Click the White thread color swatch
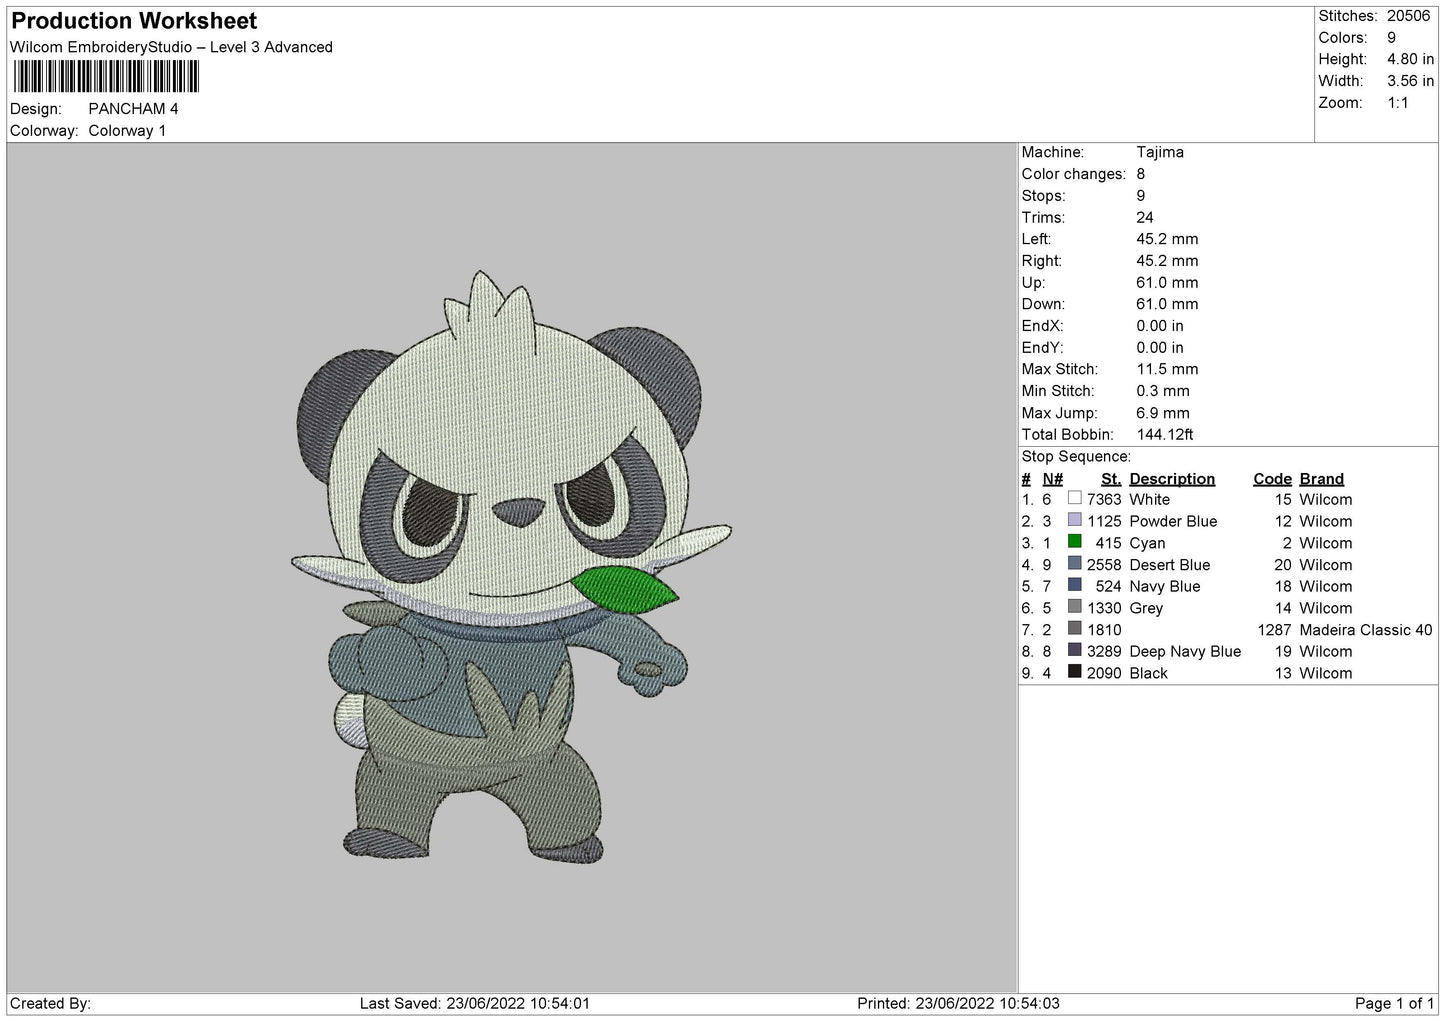The width and height of the screenshot is (1445, 1021). [1075, 498]
